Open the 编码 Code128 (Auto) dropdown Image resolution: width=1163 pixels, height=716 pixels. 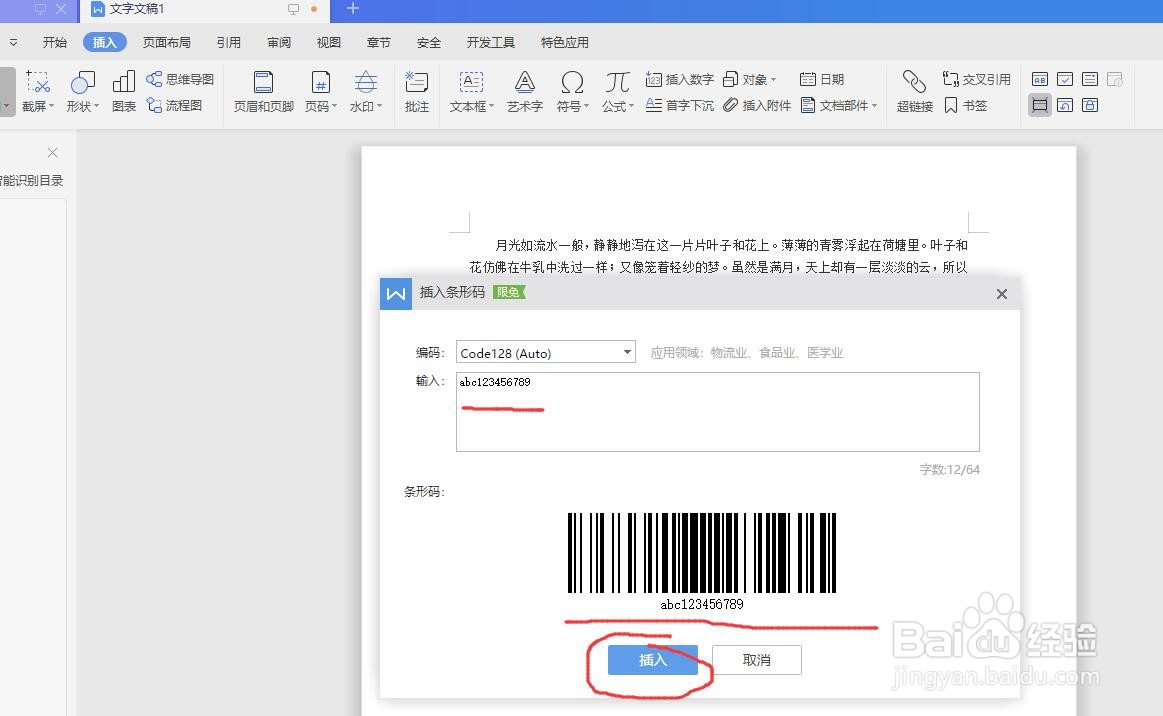(x=546, y=352)
